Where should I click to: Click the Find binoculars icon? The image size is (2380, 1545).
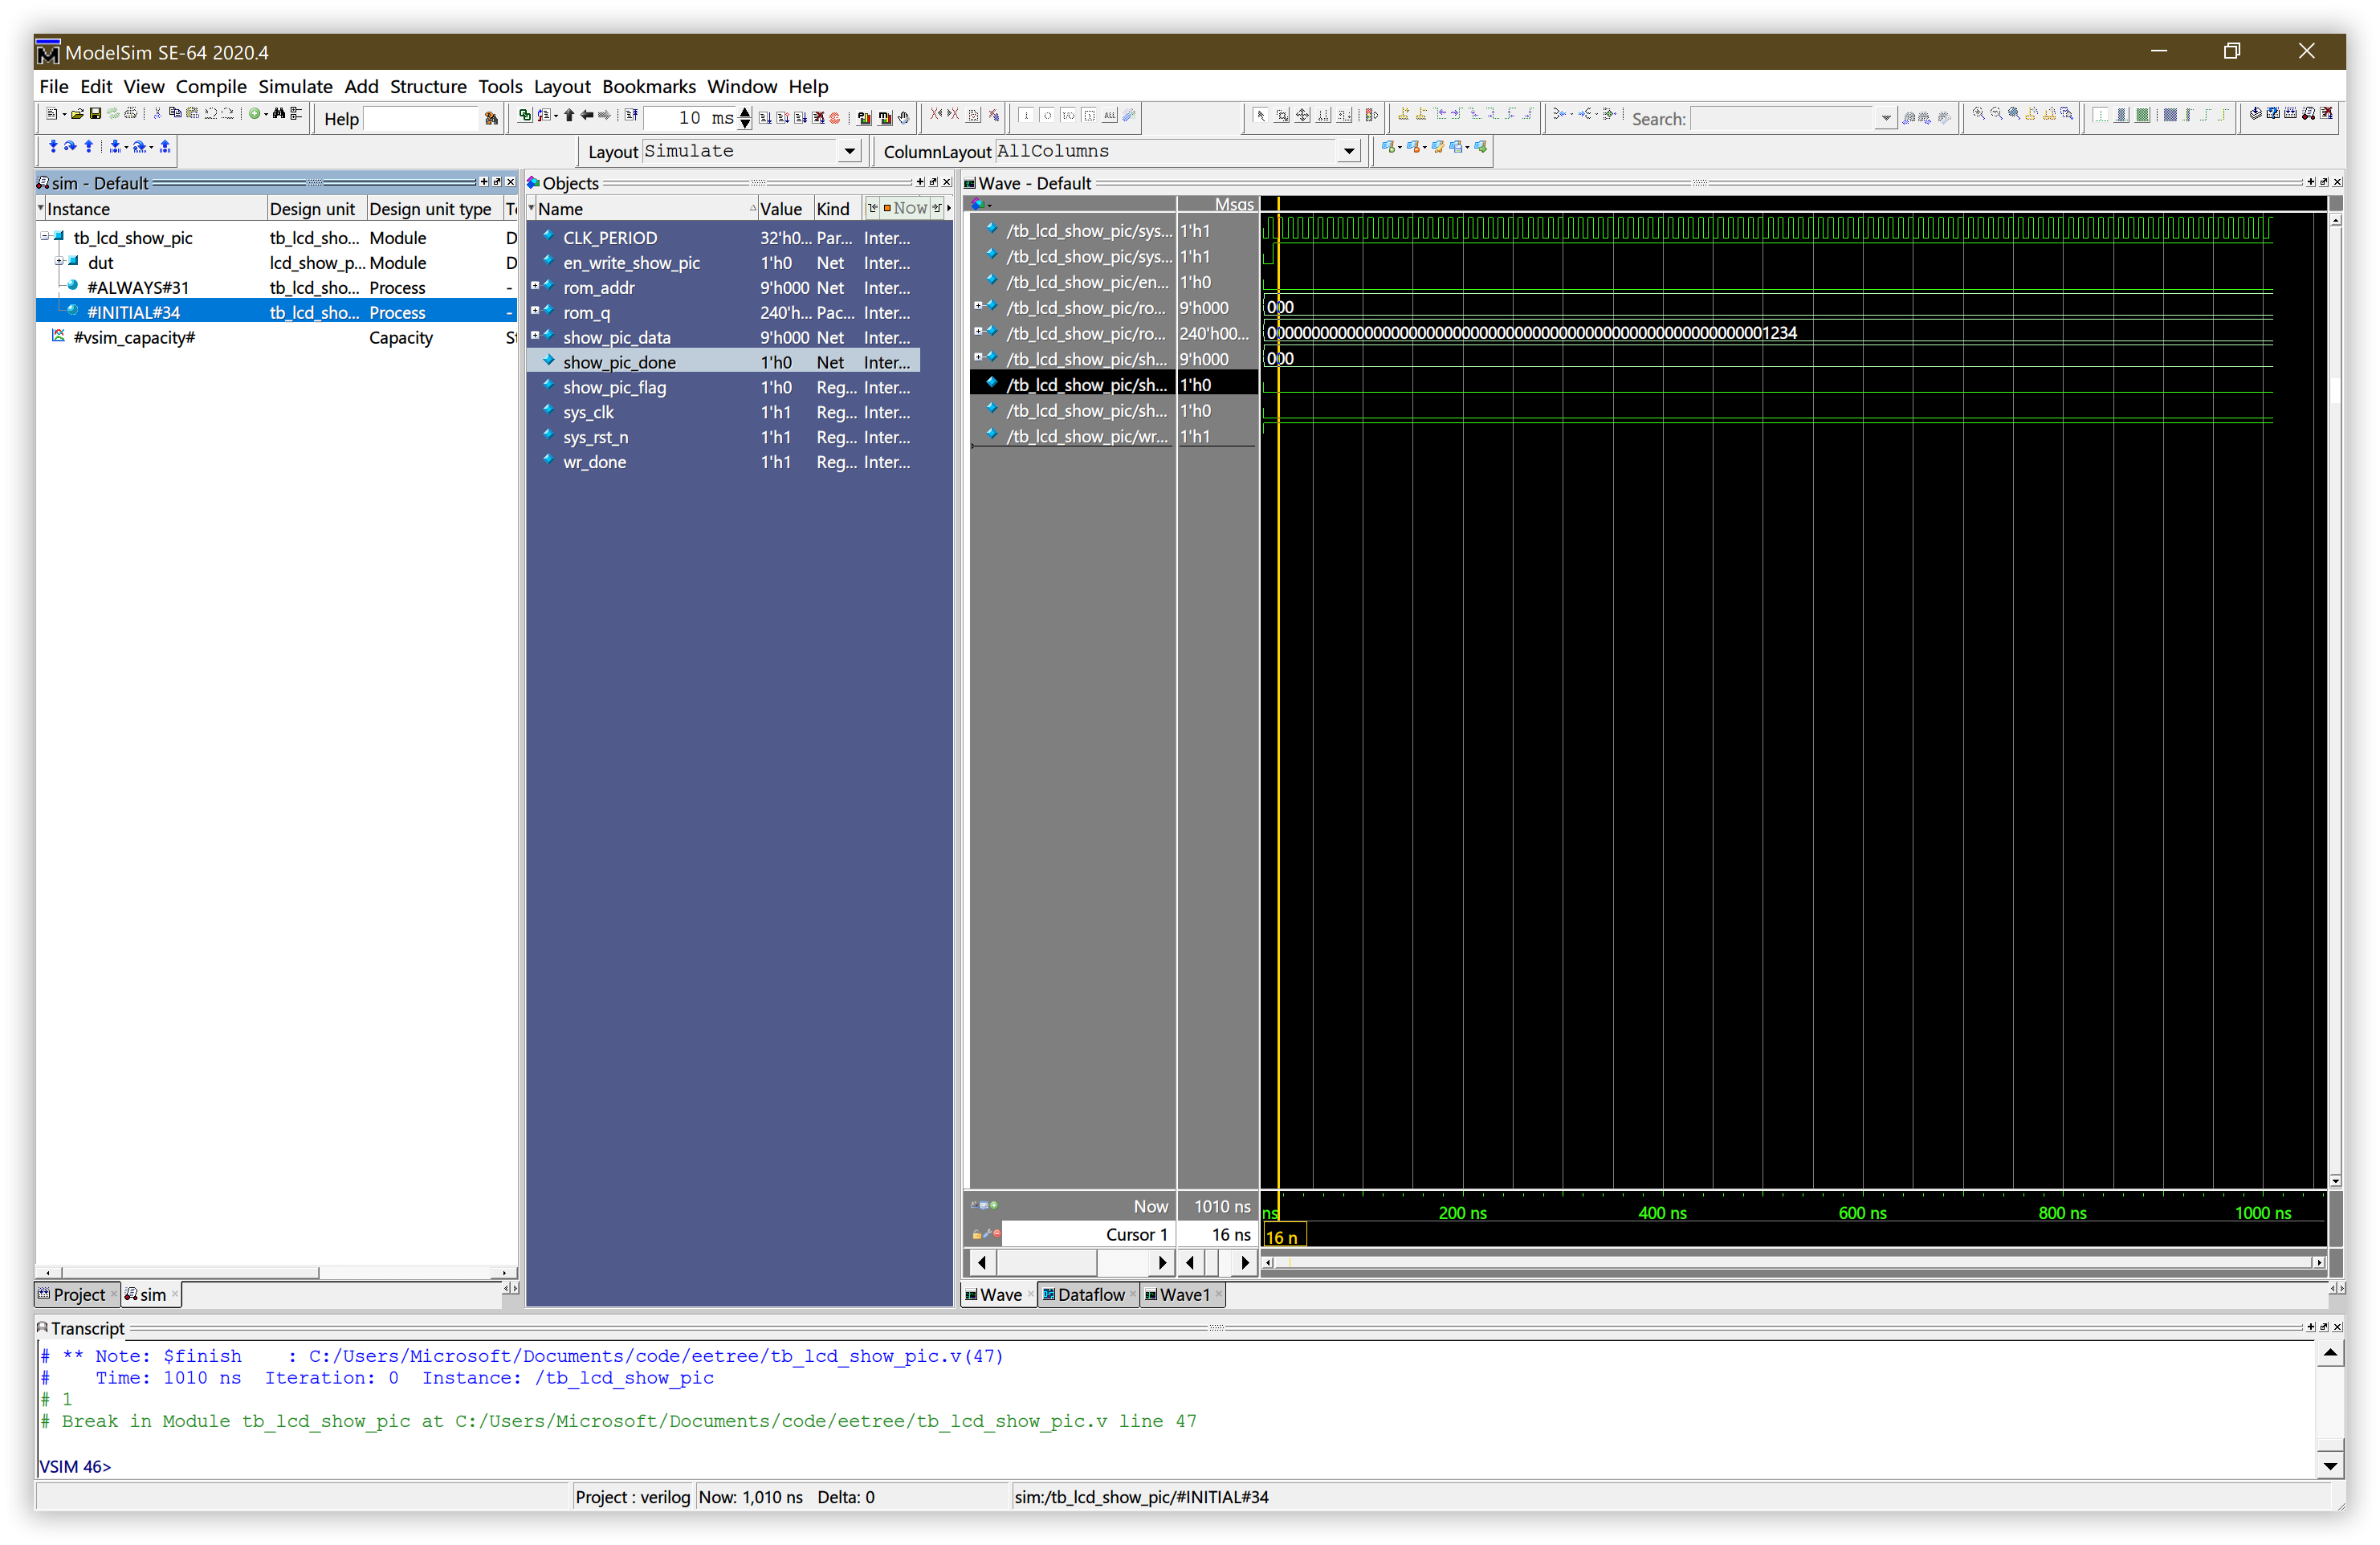[278, 114]
